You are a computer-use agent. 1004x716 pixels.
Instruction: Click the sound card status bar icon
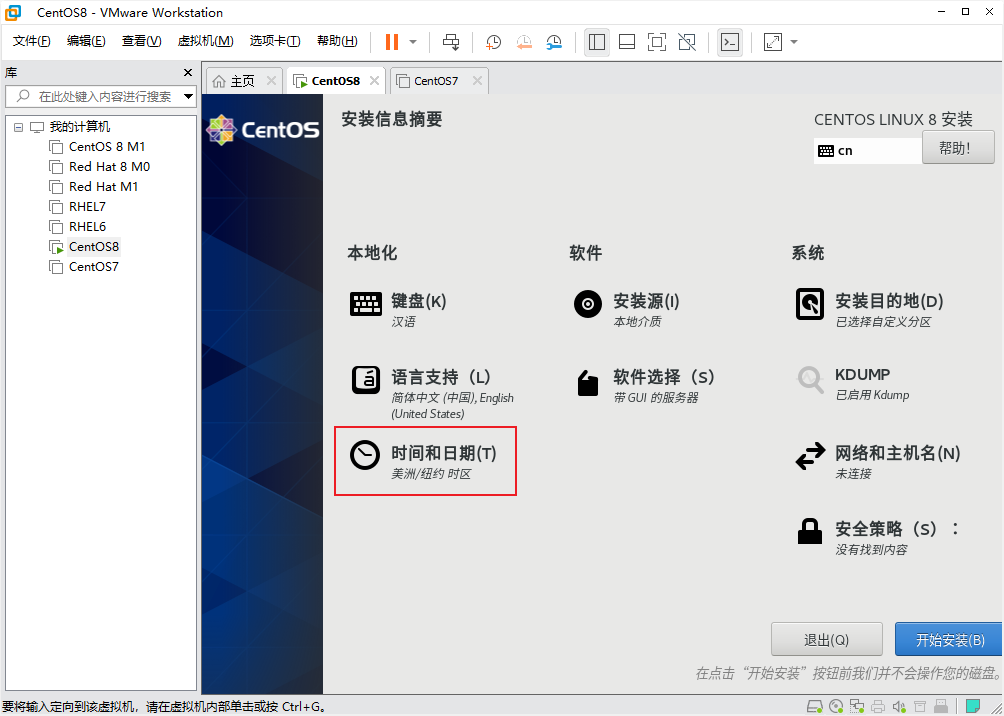899,707
